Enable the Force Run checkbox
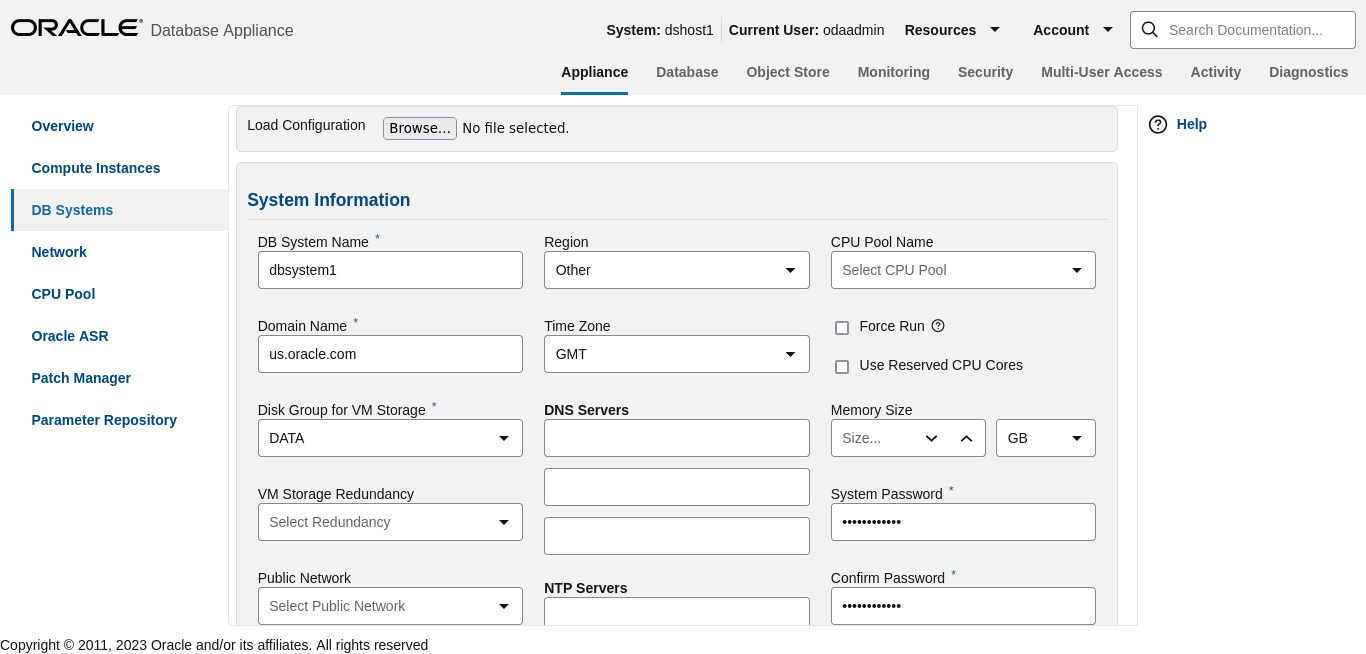Screen dimensions: 1366x654 (842, 328)
